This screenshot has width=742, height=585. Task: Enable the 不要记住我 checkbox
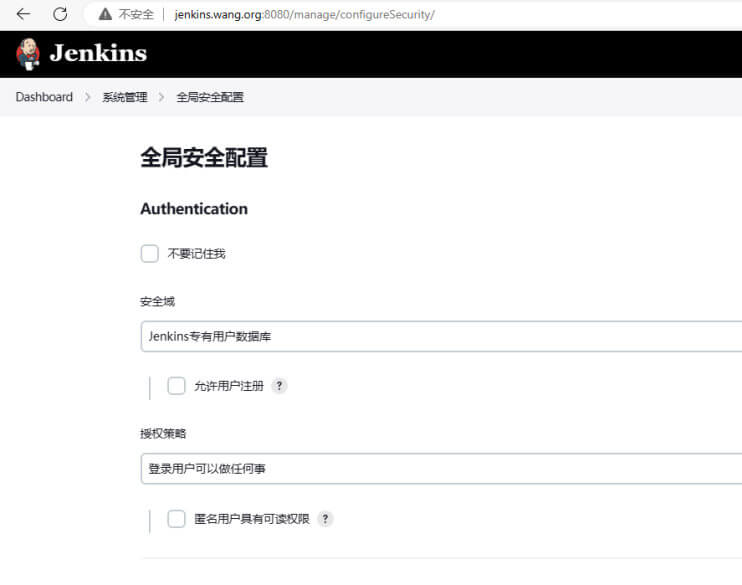(x=150, y=253)
